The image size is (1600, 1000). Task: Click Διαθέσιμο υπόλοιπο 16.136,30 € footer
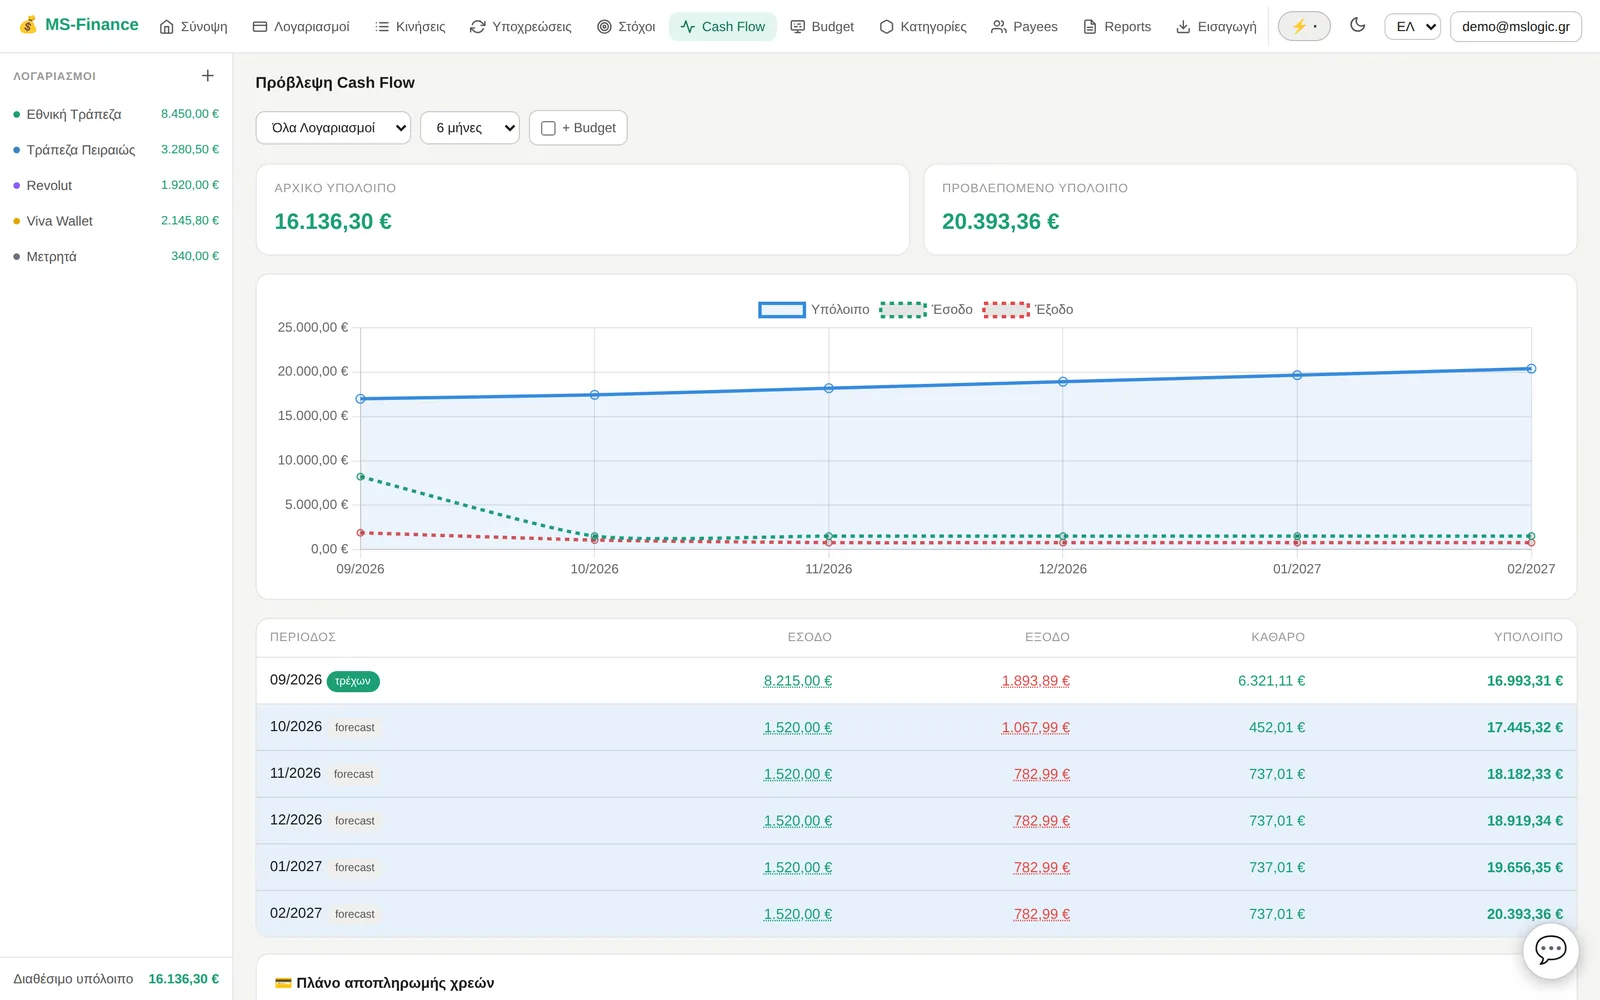tap(116, 979)
